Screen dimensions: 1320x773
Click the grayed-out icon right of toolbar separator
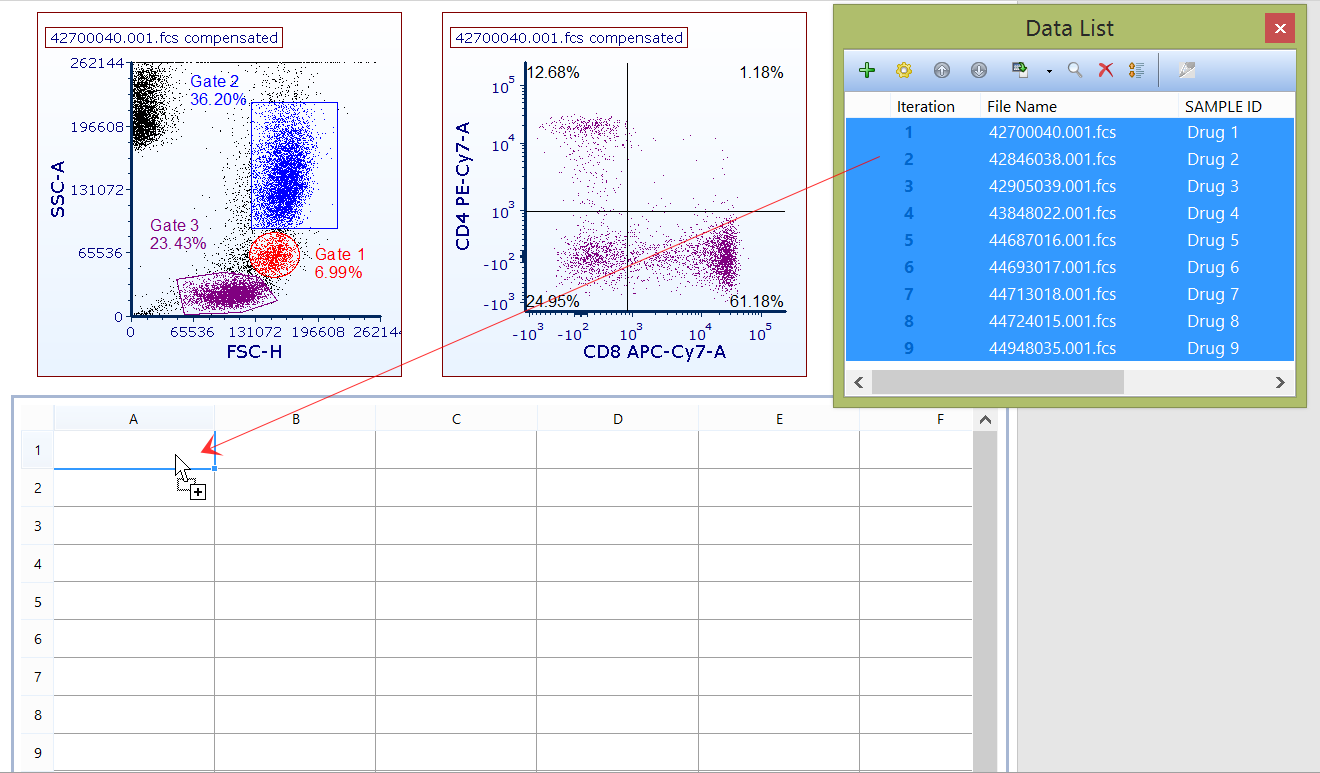[x=1187, y=70]
